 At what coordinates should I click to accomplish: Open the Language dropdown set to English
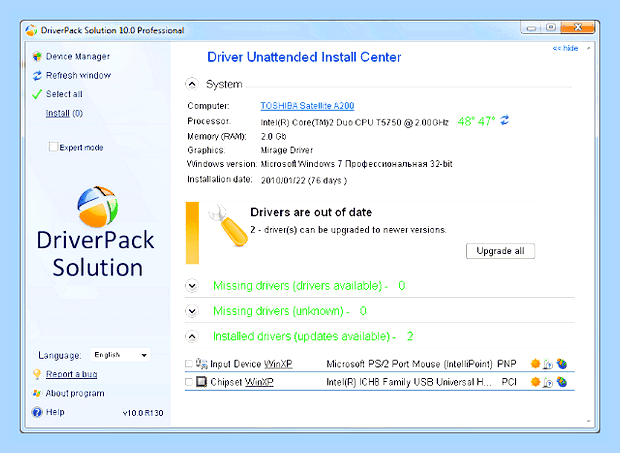pyautogui.click(x=120, y=355)
